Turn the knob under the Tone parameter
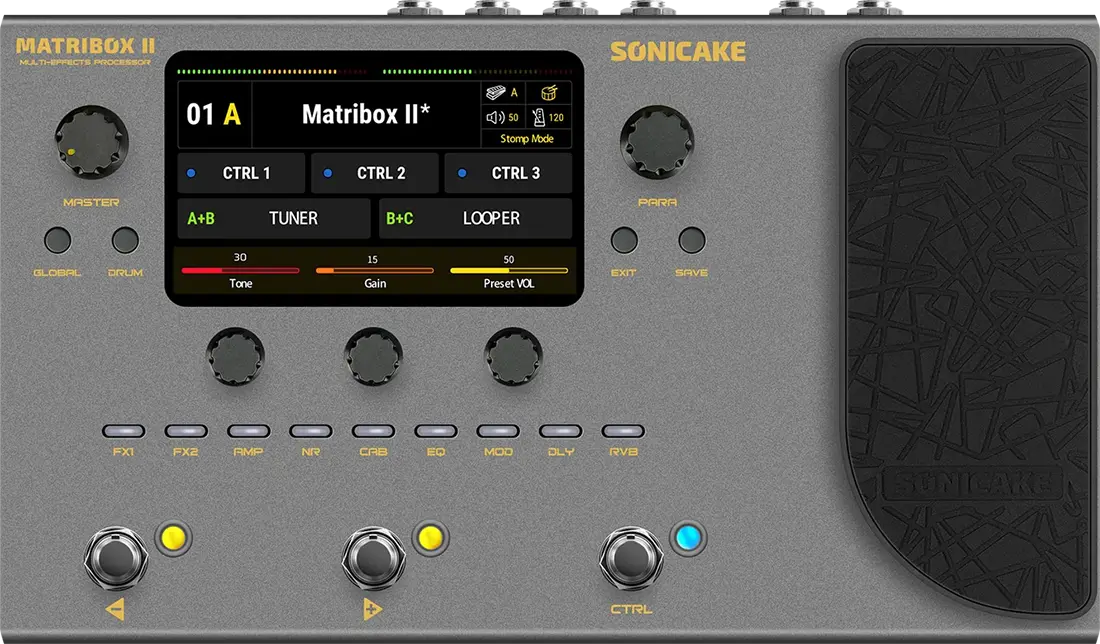The height and width of the screenshot is (644, 1100). pos(235,356)
